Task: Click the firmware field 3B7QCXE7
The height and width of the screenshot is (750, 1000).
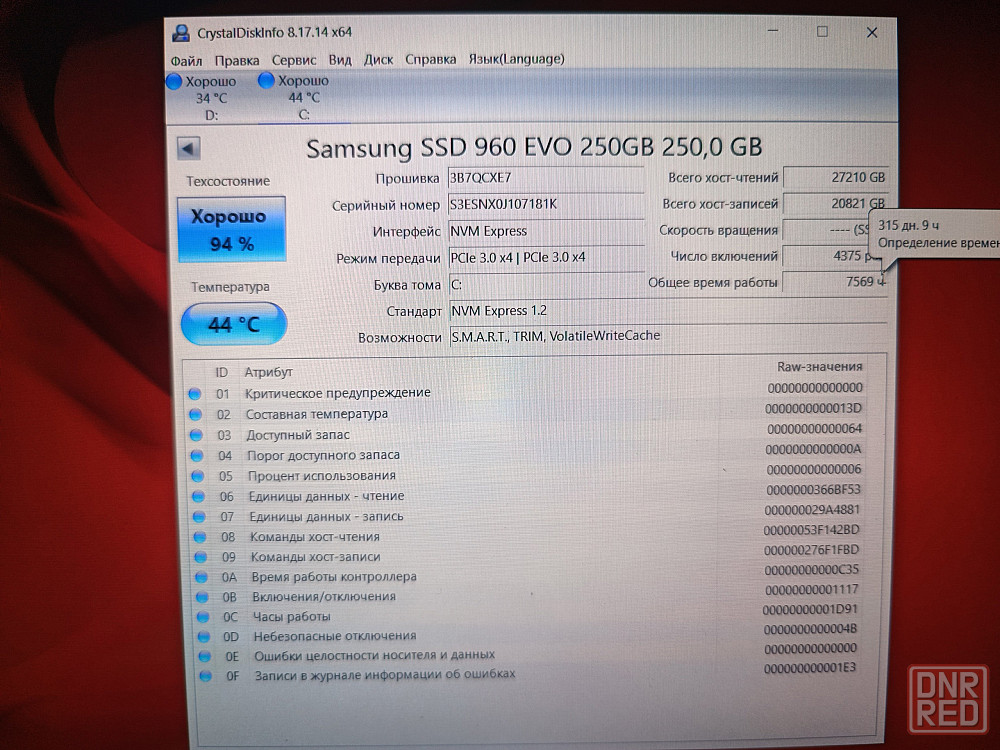Action: 546,178
